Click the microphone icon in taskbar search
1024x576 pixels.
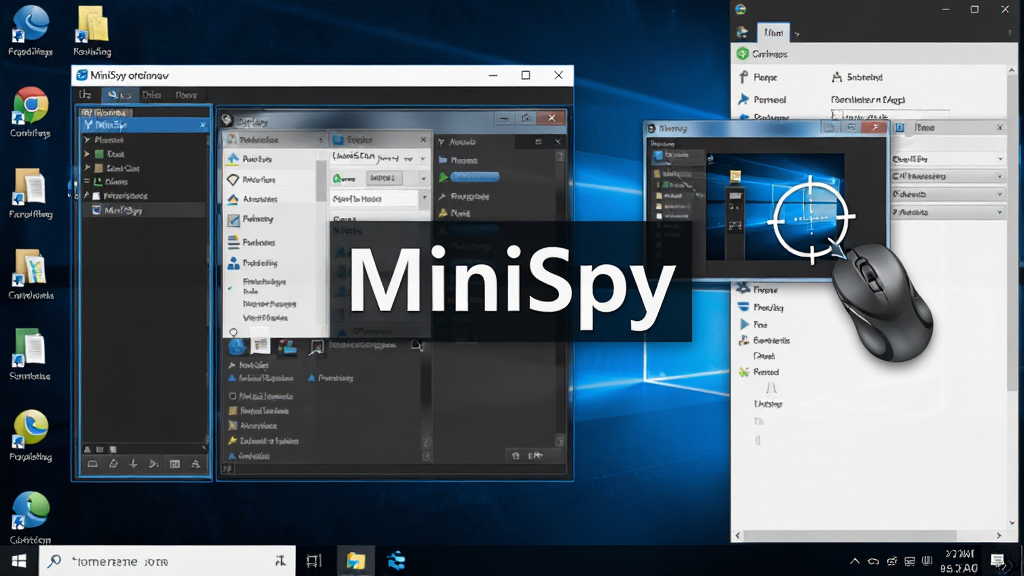click(x=281, y=561)
